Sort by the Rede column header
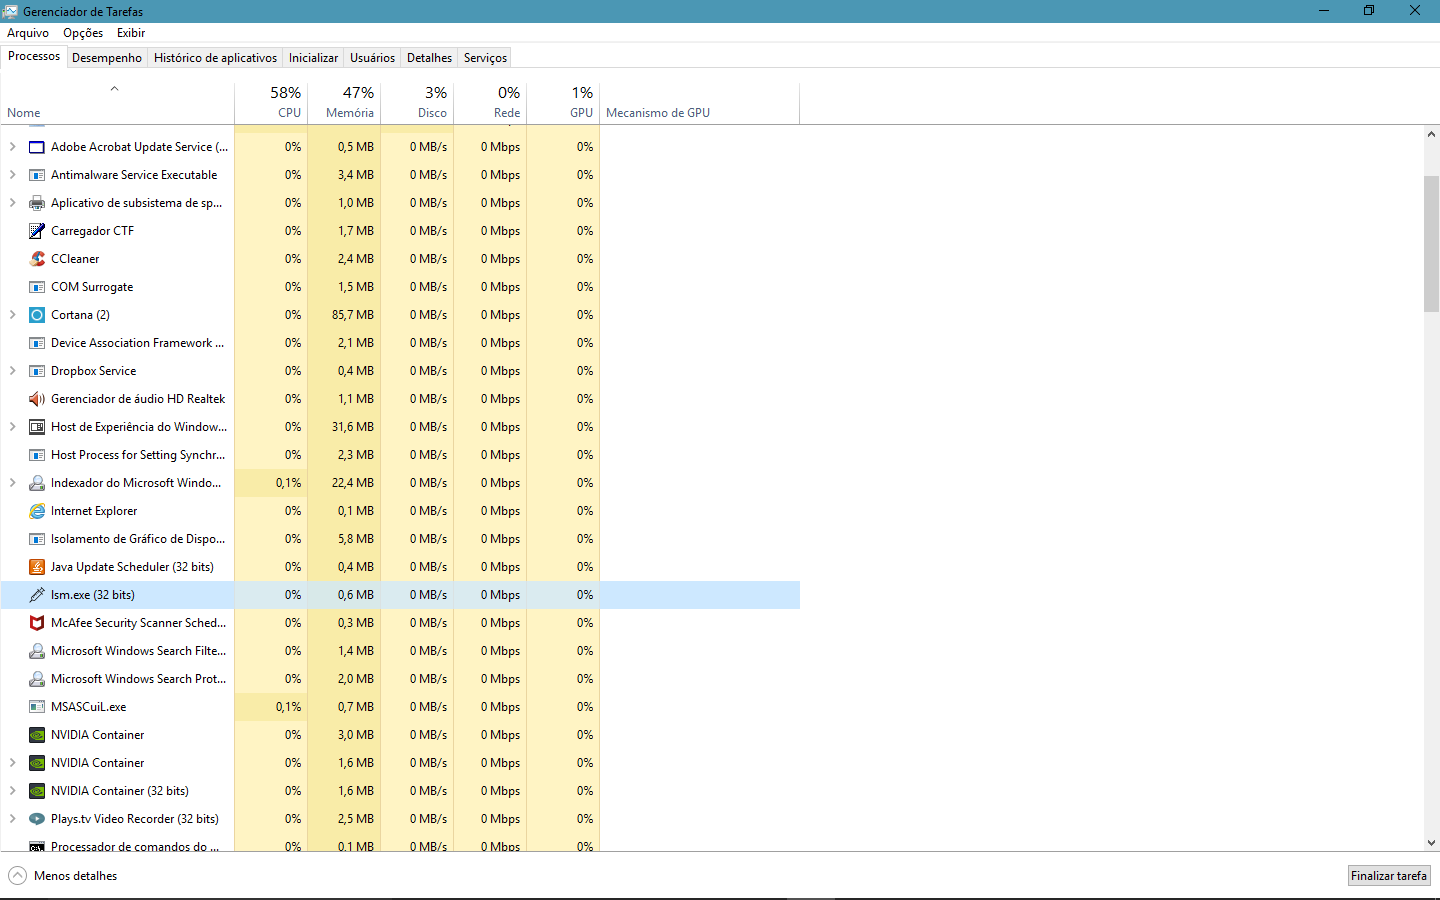 (490, 103)
